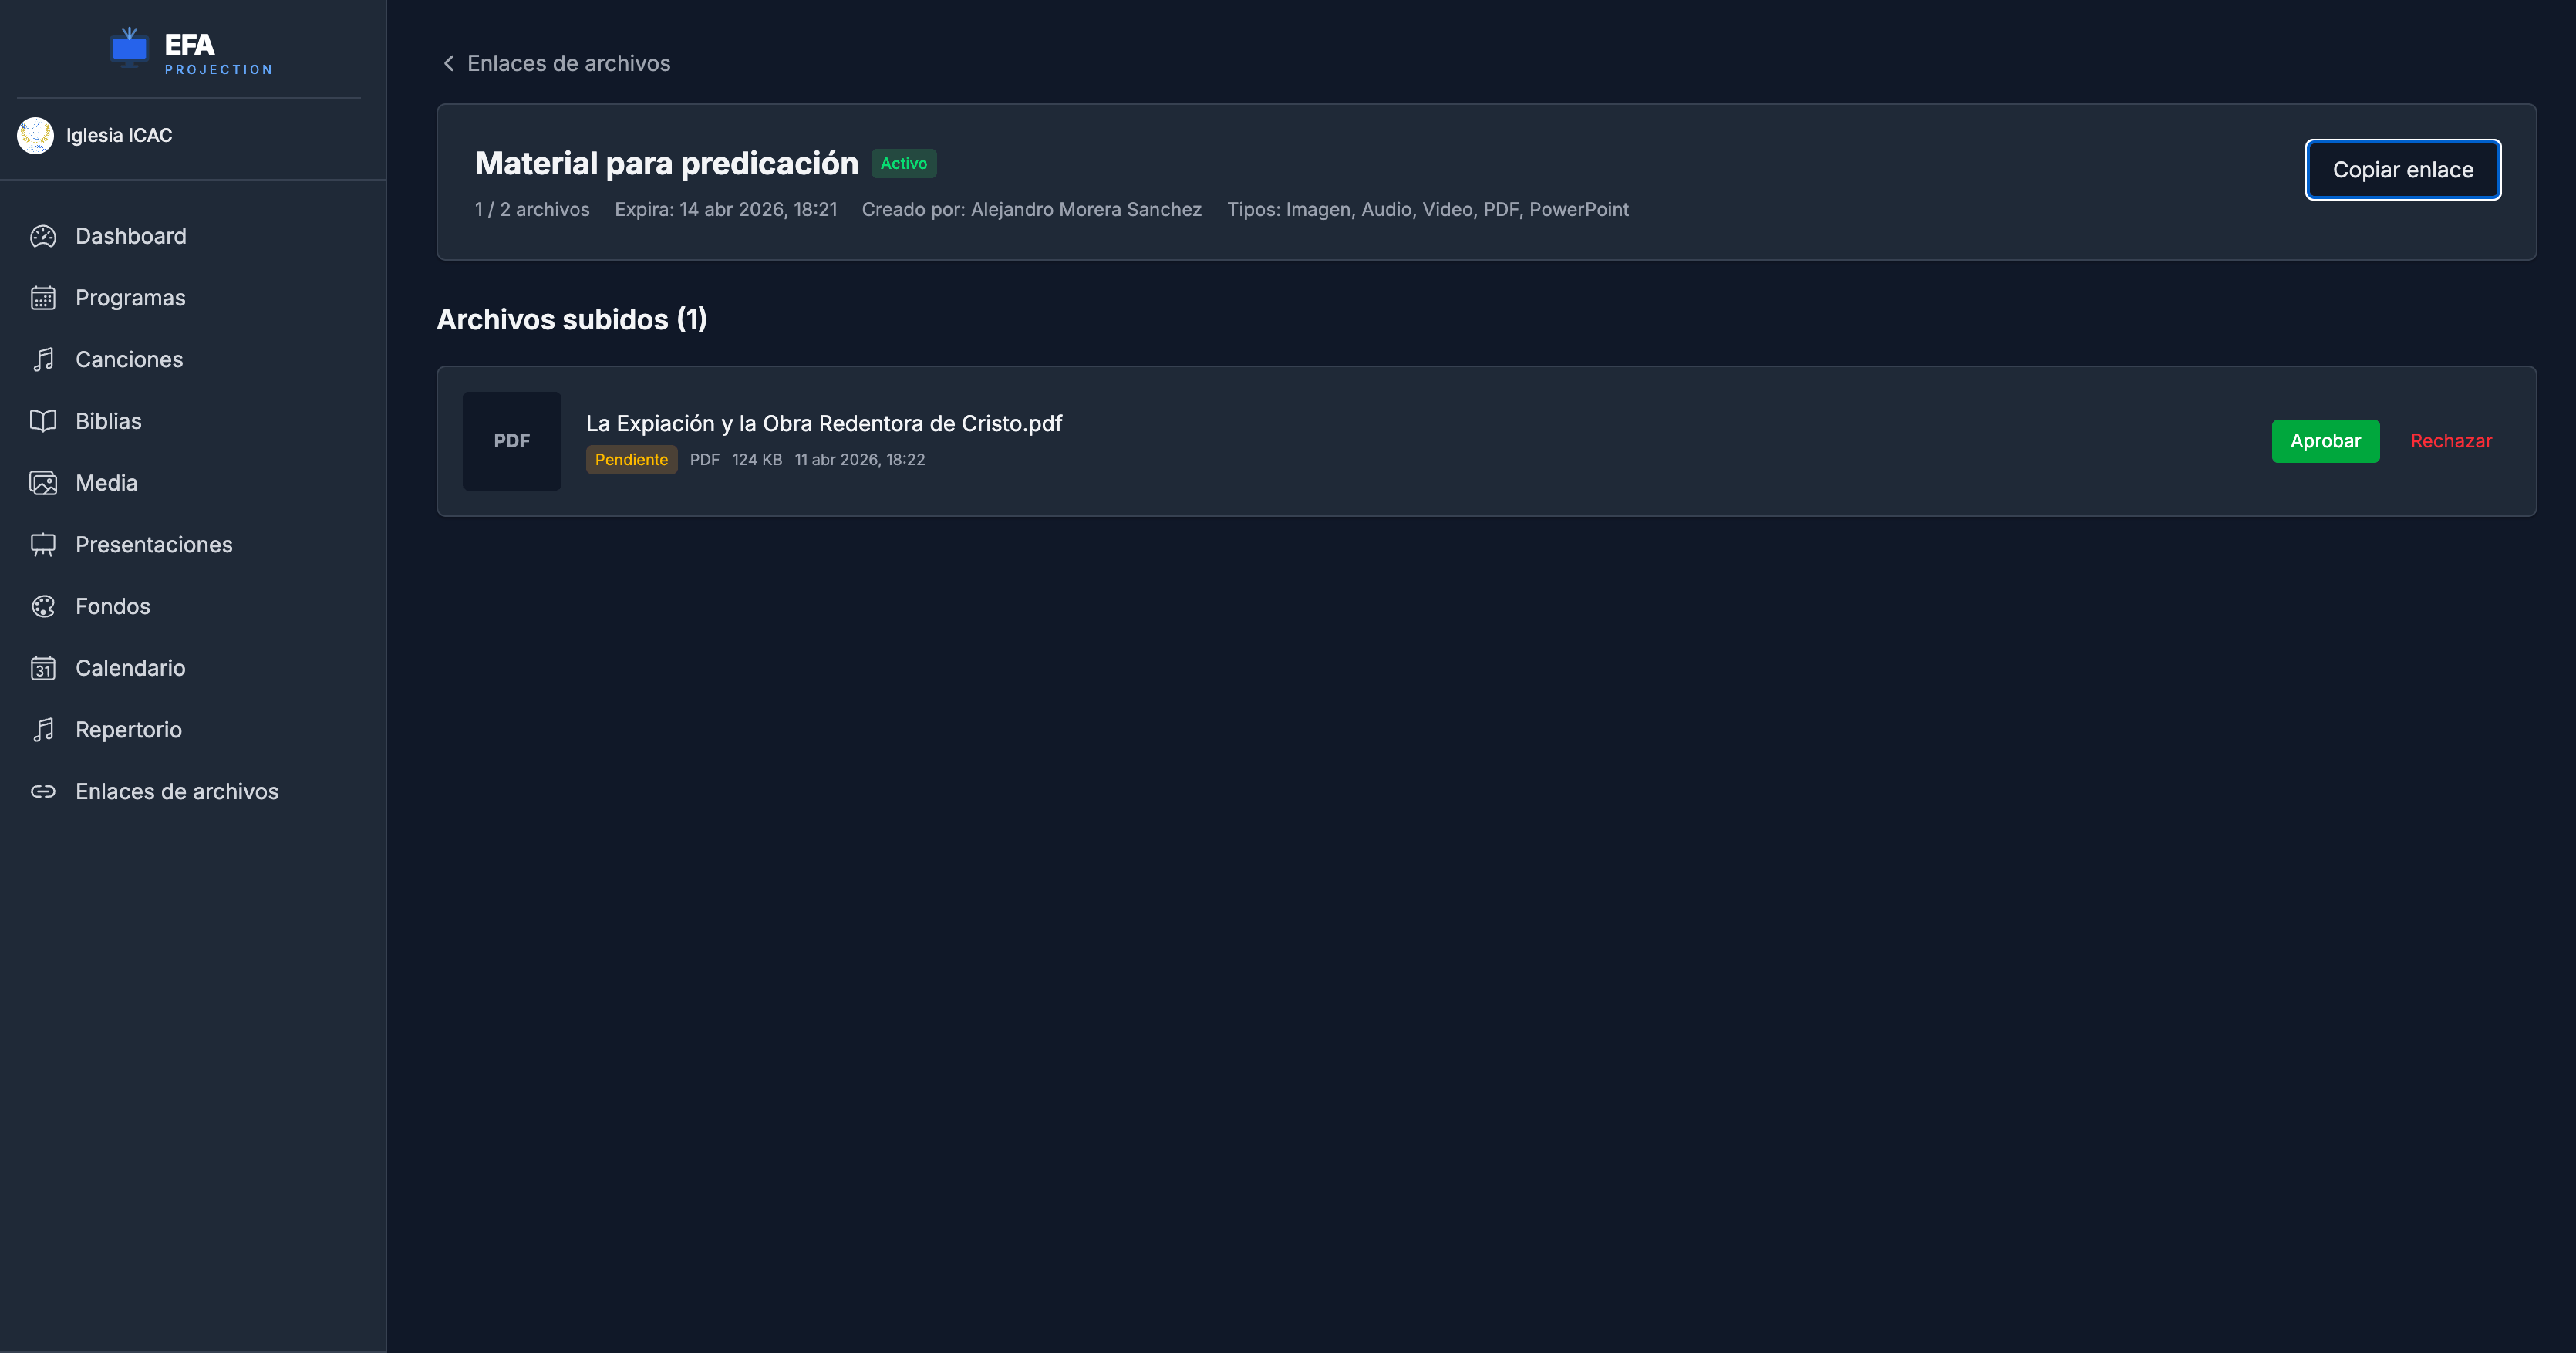The image size is (2576, 1353).
Task: Click the EFA Projection logo
Action: [x=190, y=50]
